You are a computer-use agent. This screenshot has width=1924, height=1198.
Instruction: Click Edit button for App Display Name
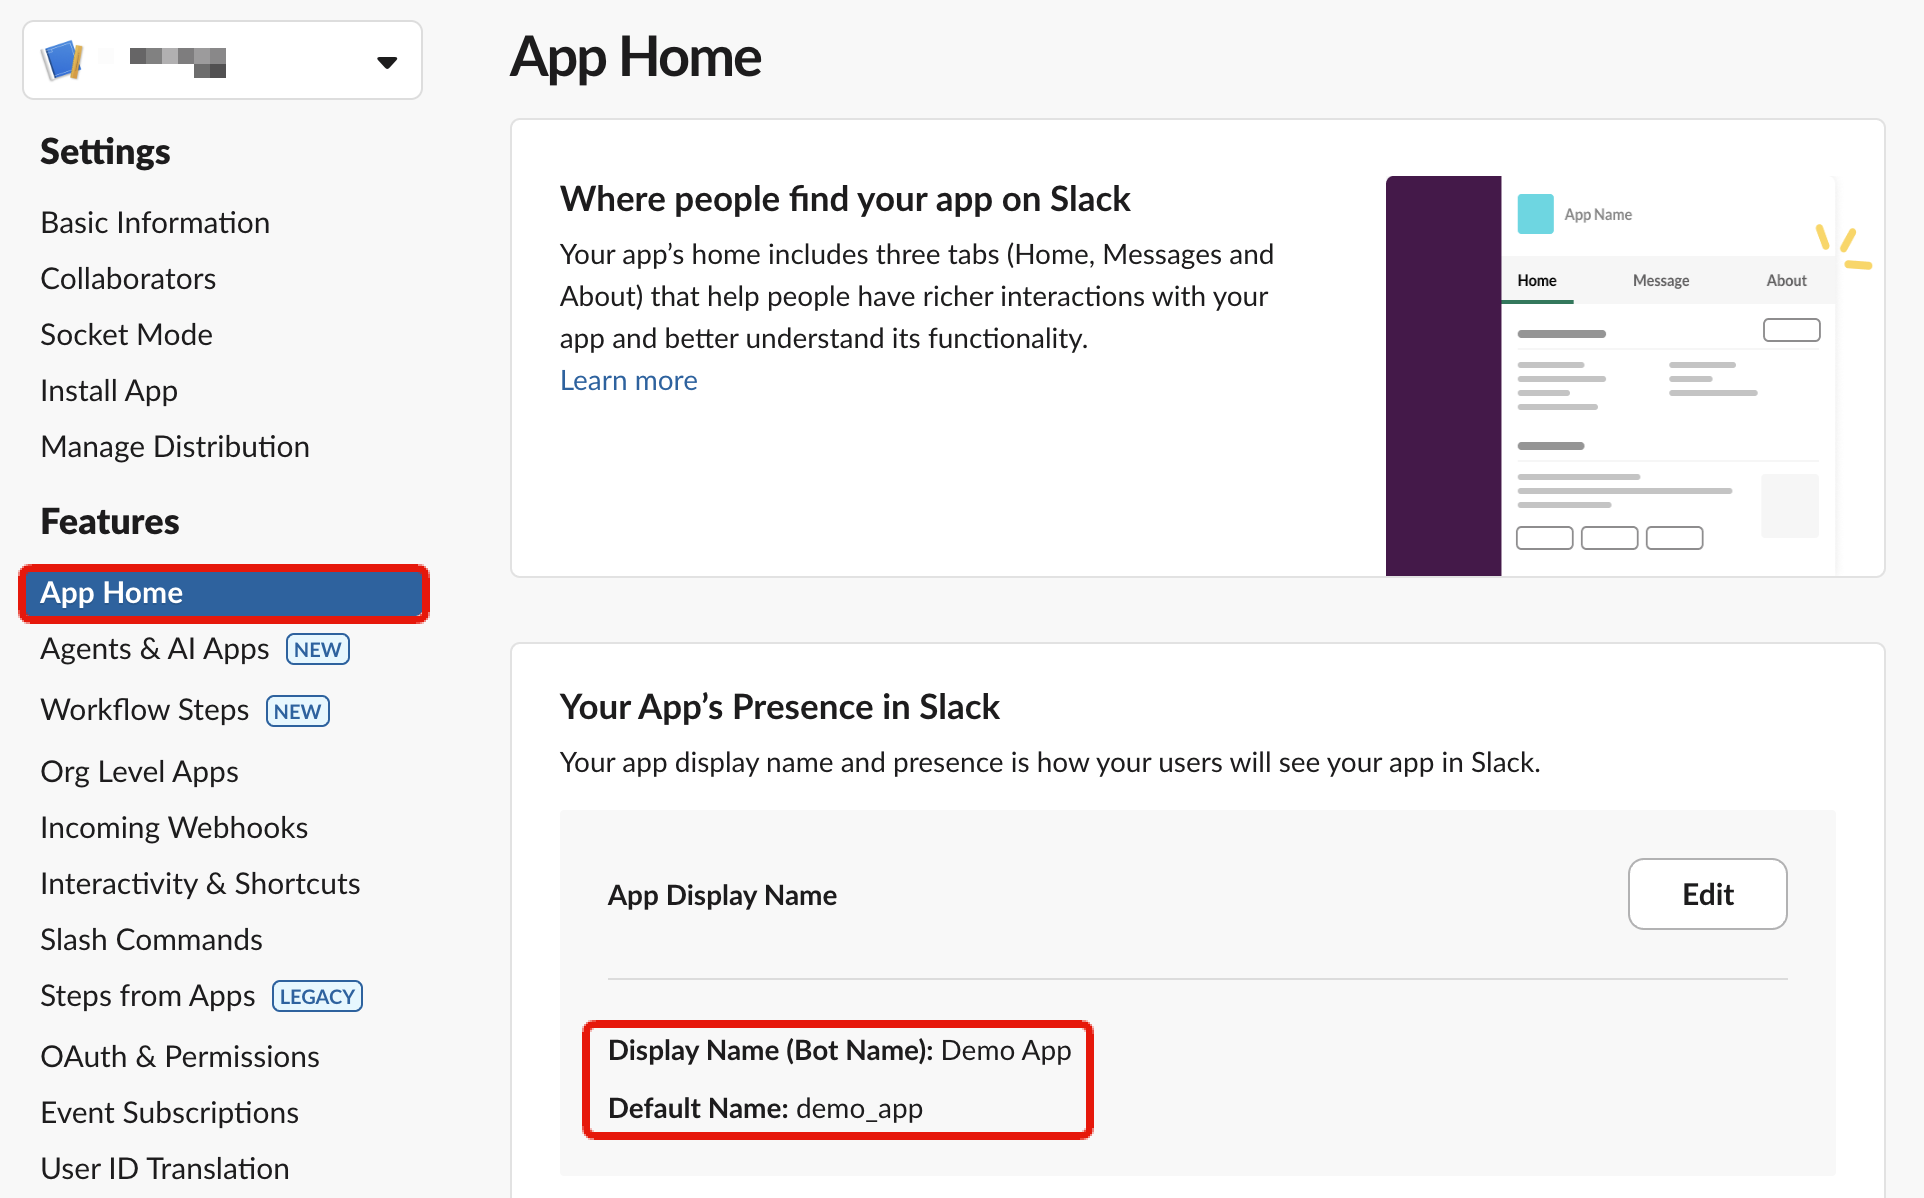click(1707, 894)
